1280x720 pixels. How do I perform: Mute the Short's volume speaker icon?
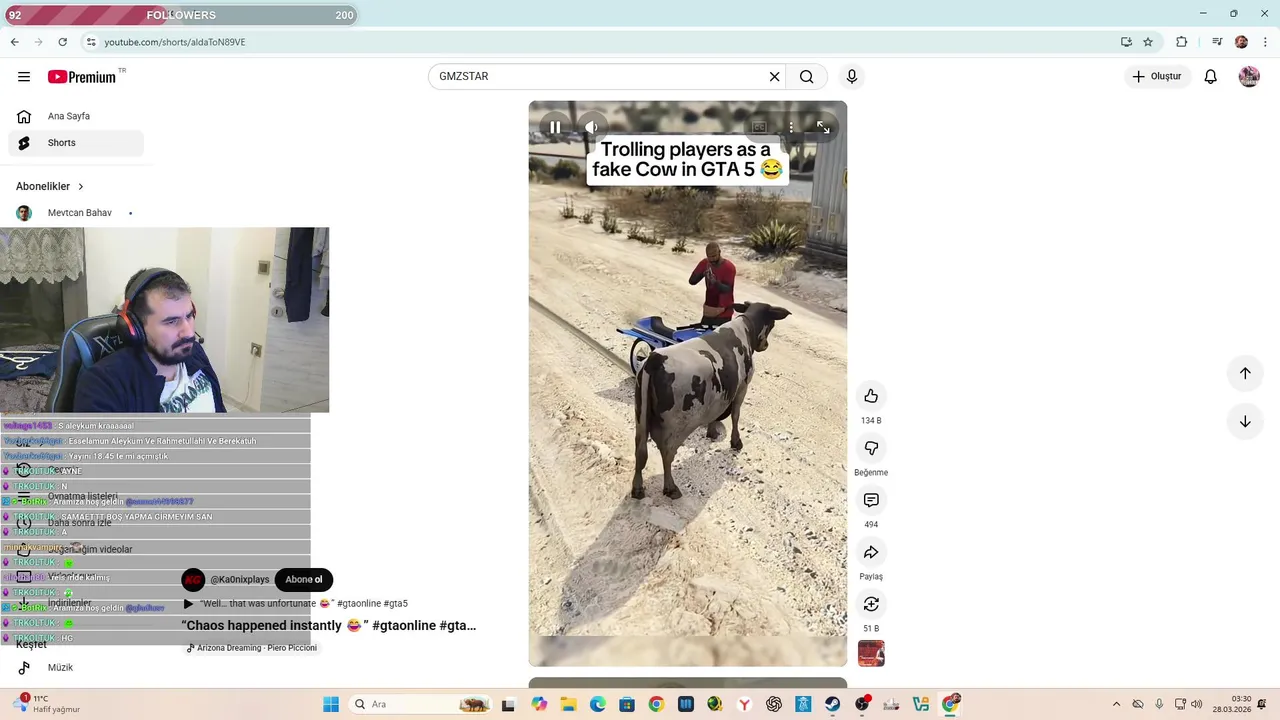tap(591, 127)
